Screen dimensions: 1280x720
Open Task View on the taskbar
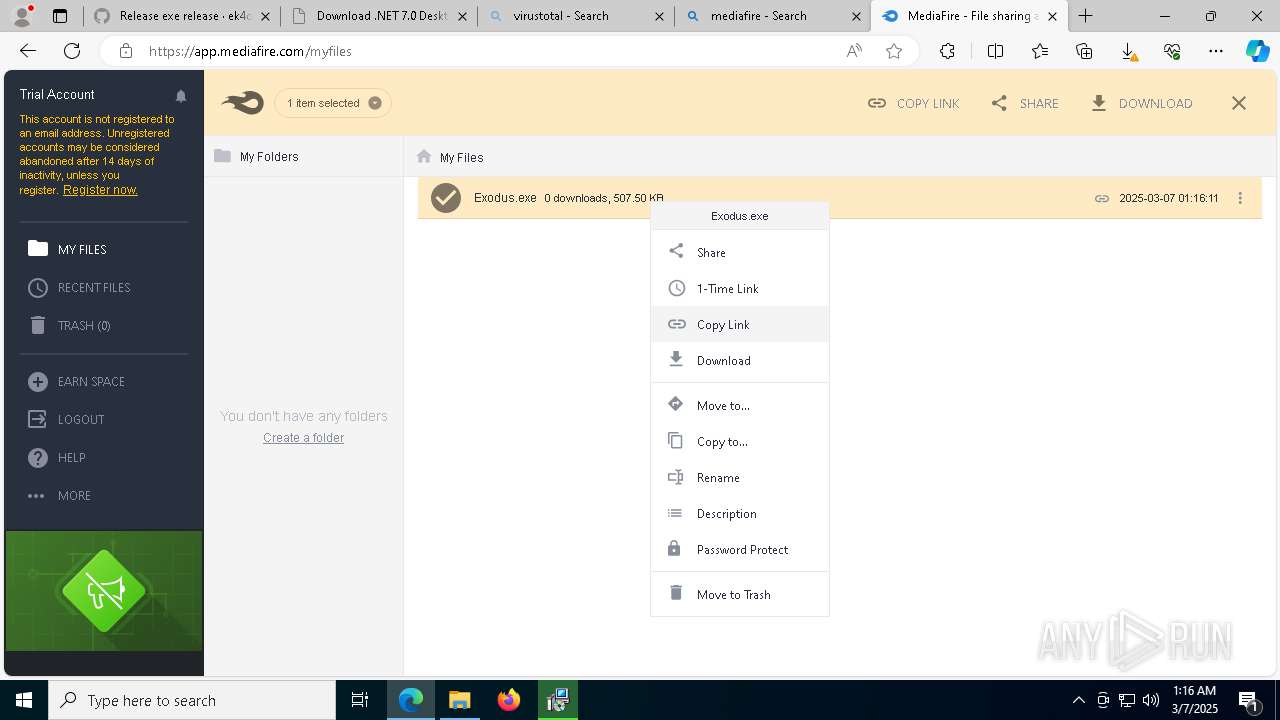tap(360, 700)
